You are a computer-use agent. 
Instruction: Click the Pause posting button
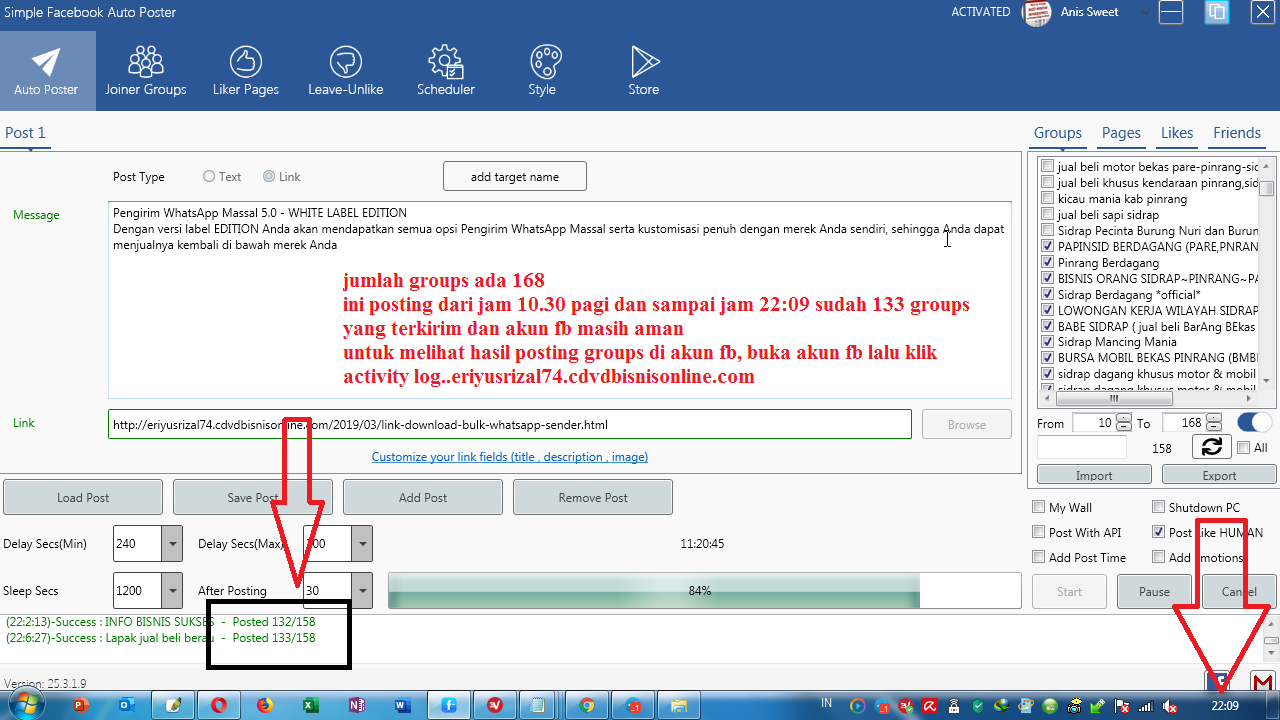[1154, 591]
